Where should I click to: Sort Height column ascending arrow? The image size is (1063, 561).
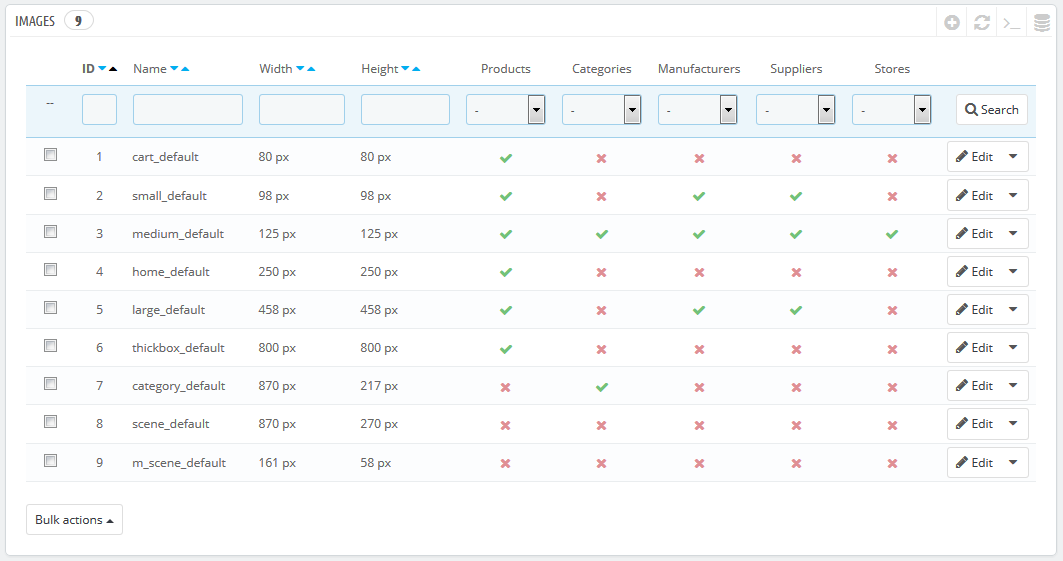[416, 68]
